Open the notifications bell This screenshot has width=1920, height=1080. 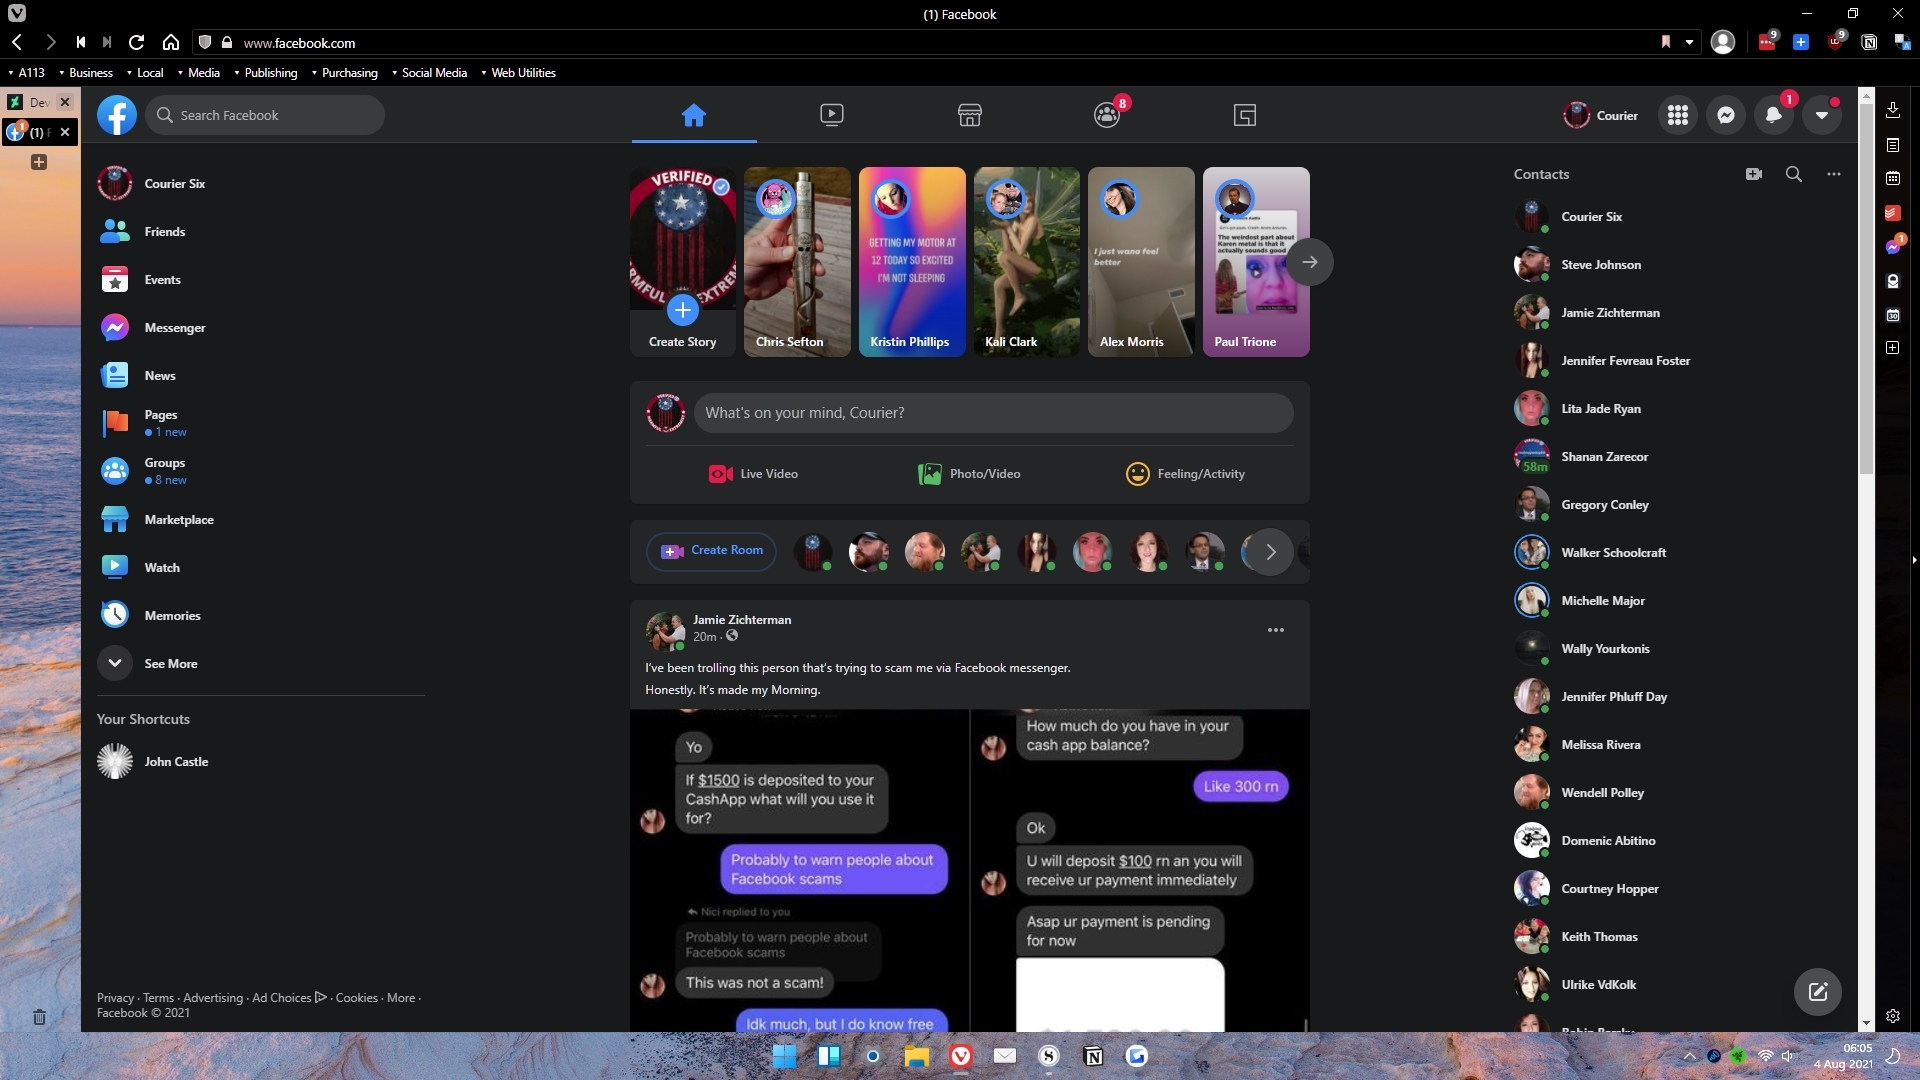(x=1774, y=115)
